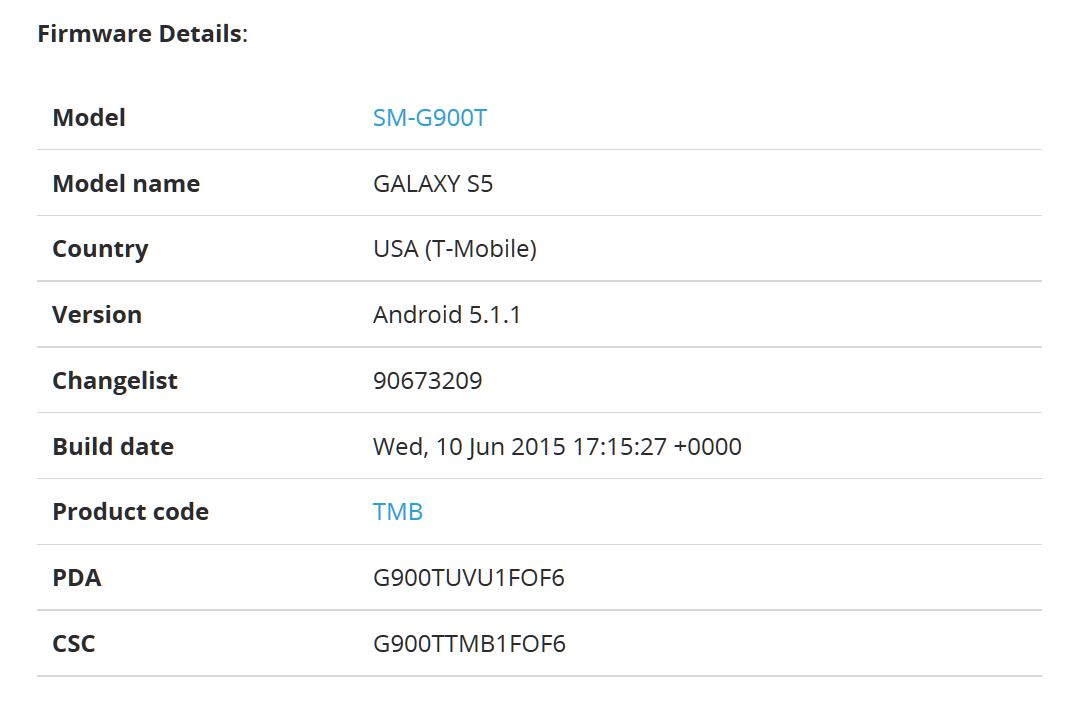Select the GALAXY S5 model name value
Viewport: 1071px width, 714px height.
[433, 184]
